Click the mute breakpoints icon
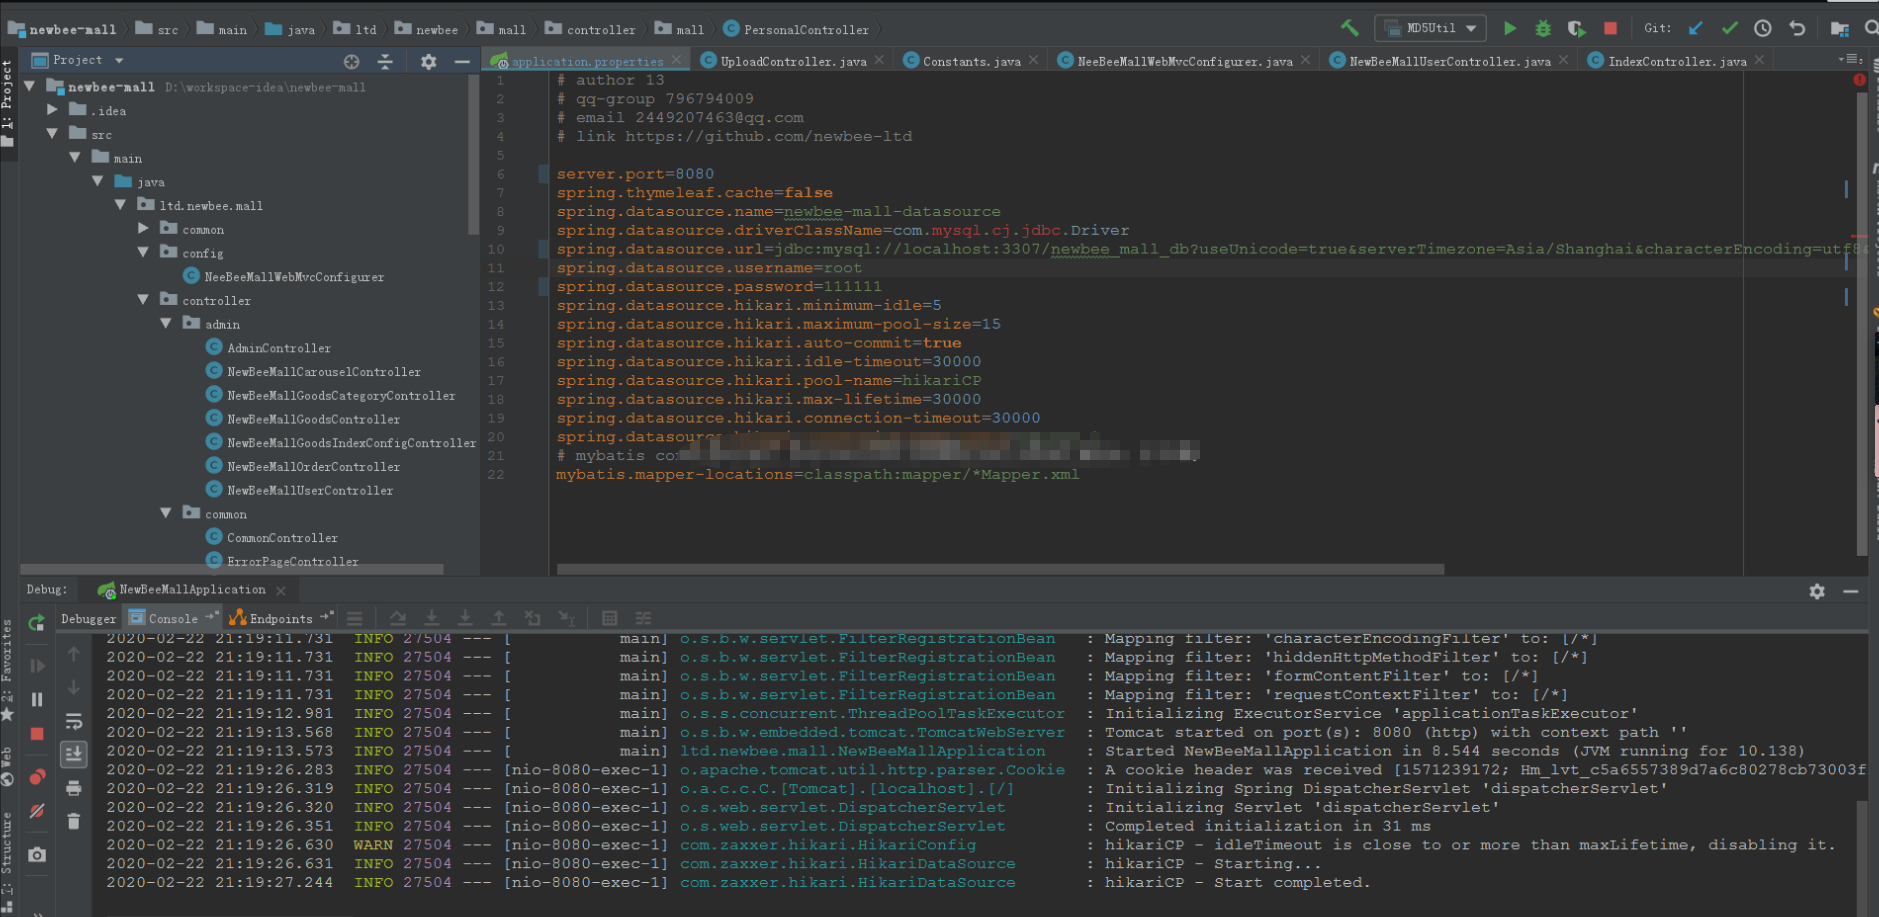Viewport: 1879px width, 917px height. [37, 811]
